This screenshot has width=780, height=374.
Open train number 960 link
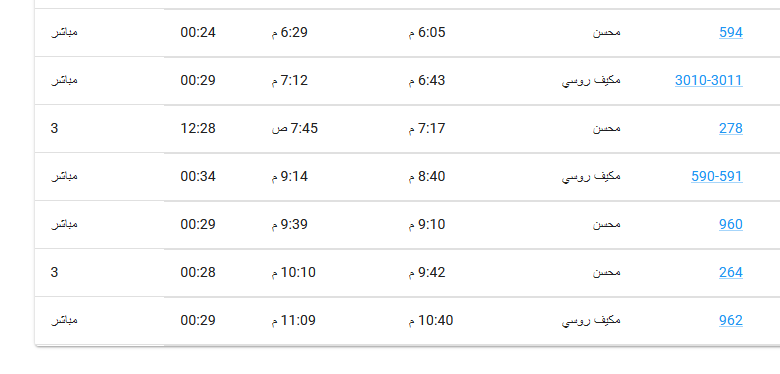coord(731,224)
